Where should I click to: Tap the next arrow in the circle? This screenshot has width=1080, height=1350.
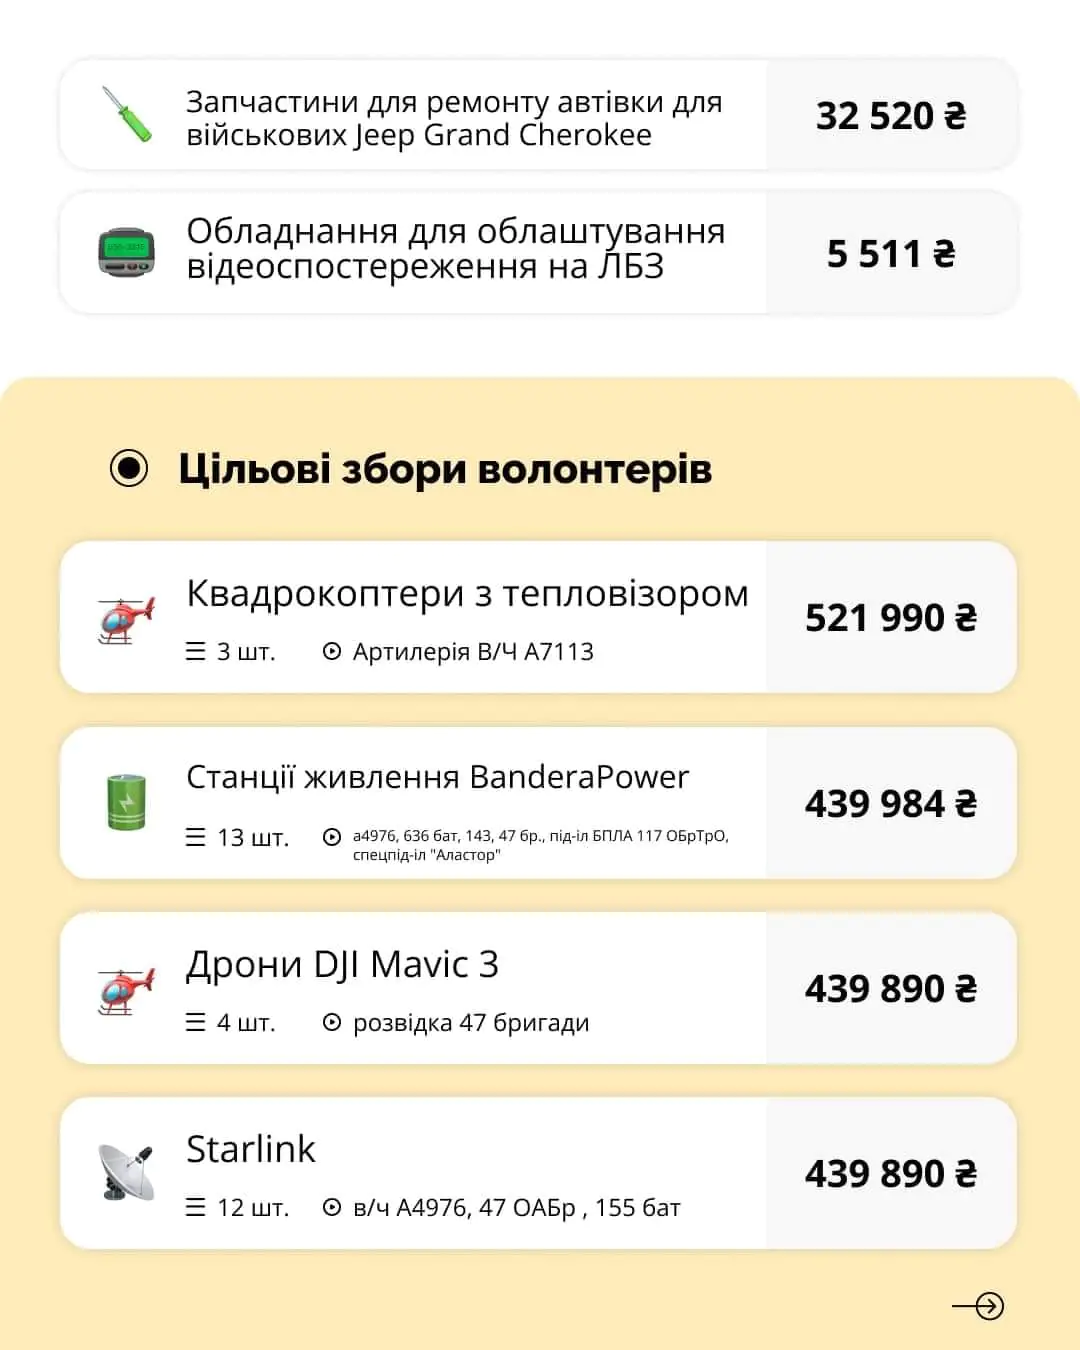point(988,1306)
